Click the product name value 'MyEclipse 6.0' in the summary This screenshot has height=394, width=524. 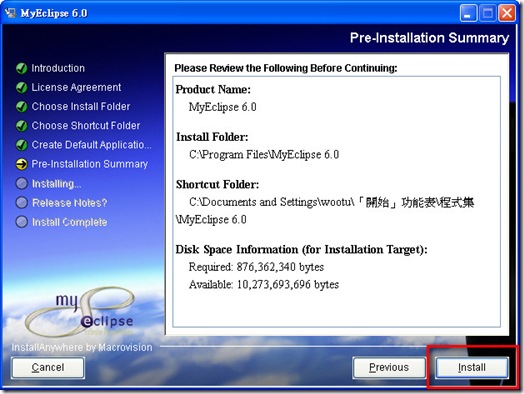(223, 107)
